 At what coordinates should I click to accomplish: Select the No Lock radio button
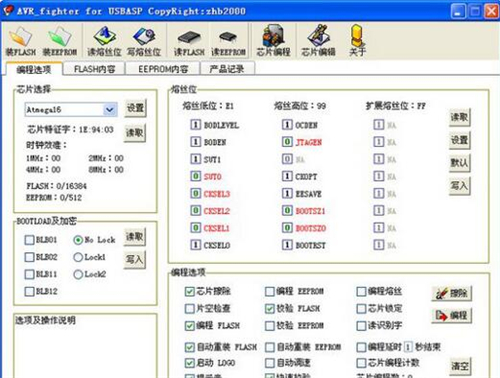coord(78,240)
